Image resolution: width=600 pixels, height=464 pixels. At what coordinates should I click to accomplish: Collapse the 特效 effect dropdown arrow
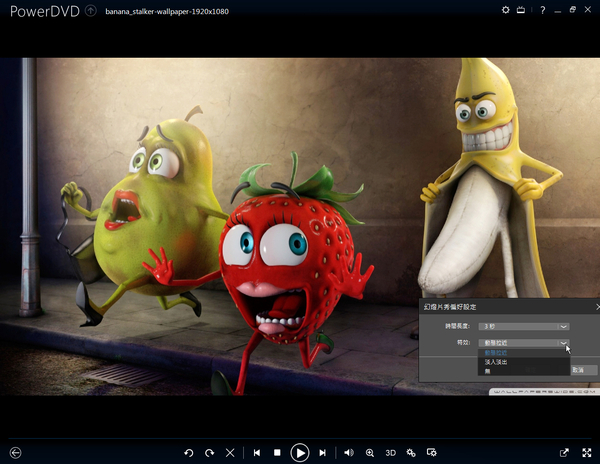click(x=564, y=343)
